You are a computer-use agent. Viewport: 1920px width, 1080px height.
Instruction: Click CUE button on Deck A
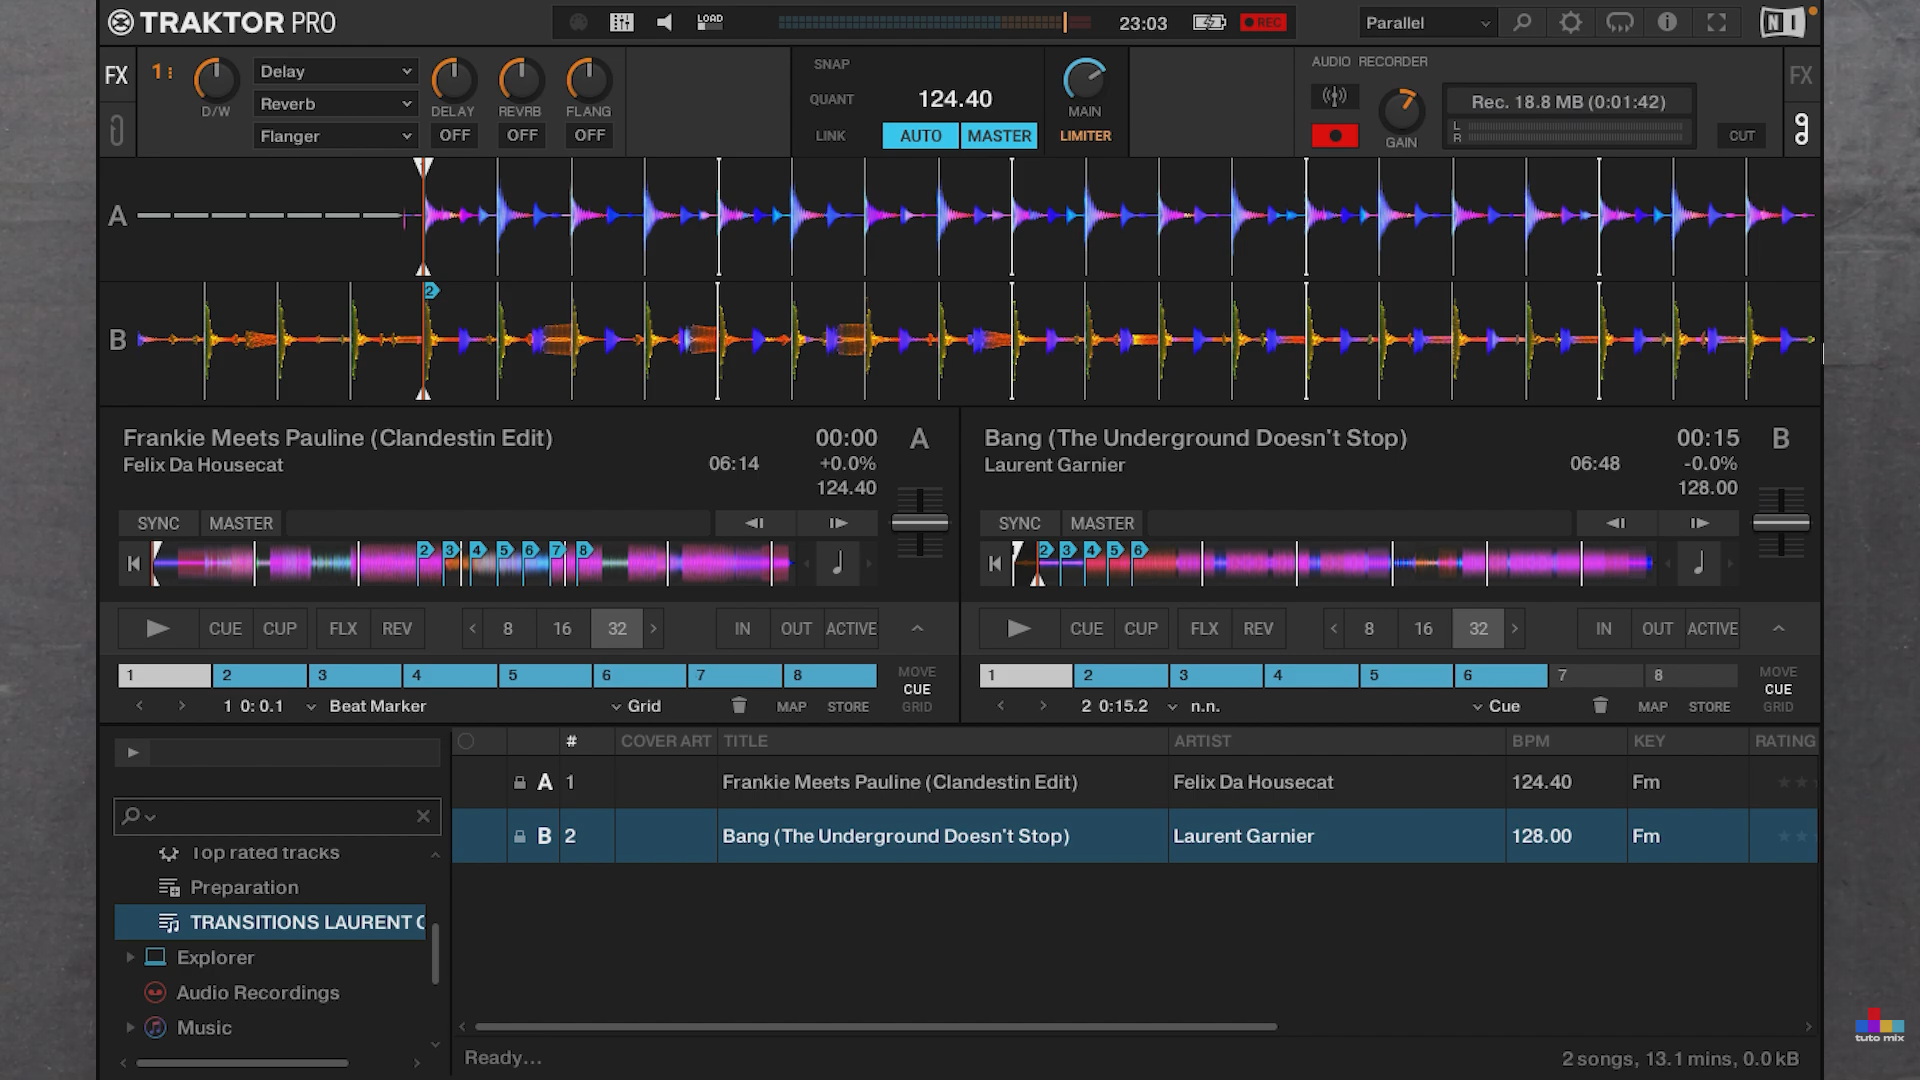[x=225, y=628]
